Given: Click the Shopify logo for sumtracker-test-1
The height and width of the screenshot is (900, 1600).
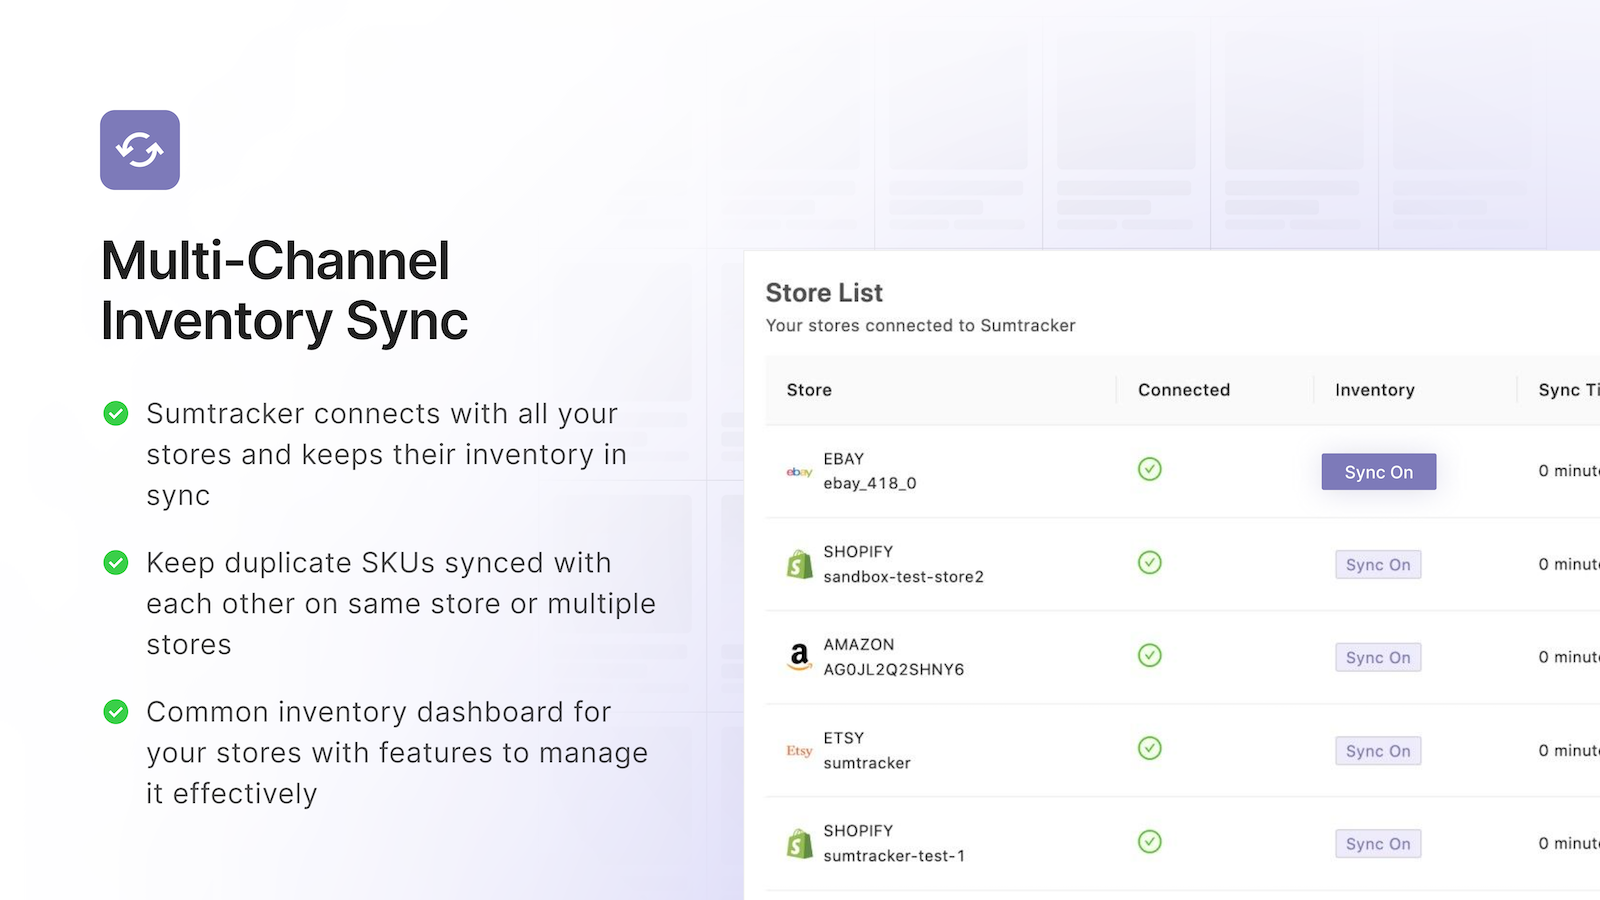Looking at the screenshot, I should (799, 844).
